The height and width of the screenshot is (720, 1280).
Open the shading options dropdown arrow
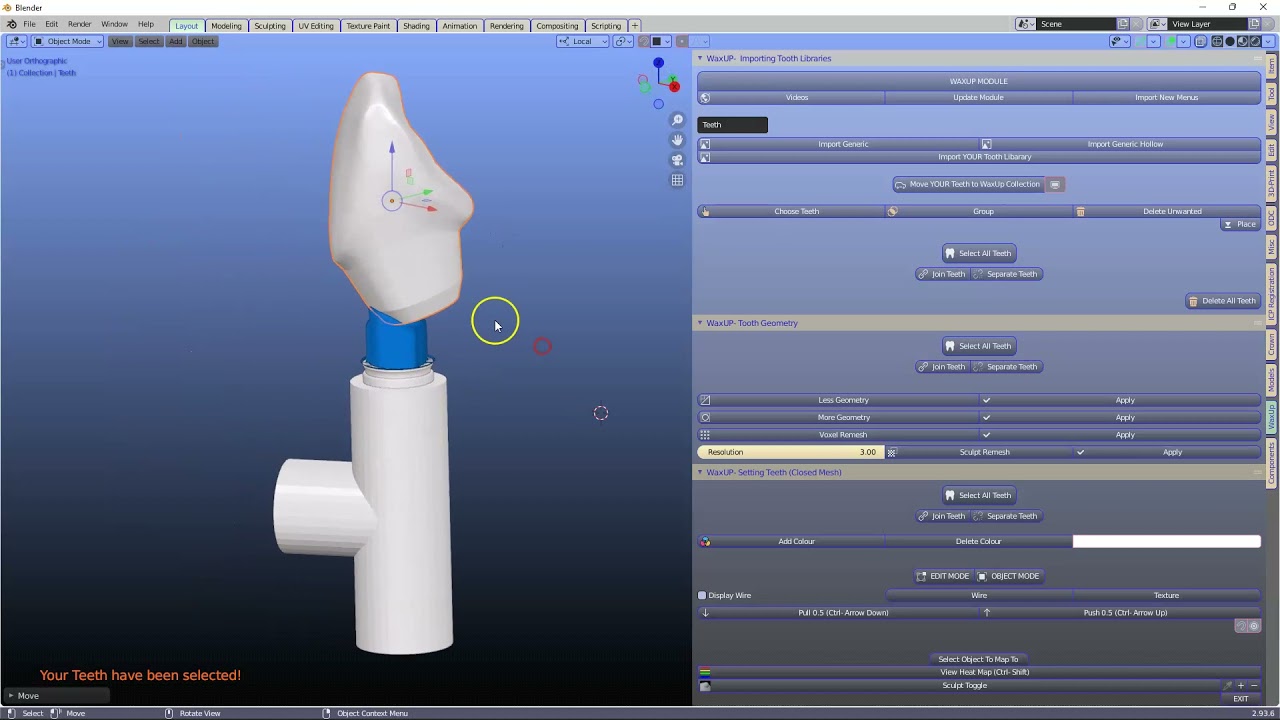pyautogui.click(x=1268, y=41)
